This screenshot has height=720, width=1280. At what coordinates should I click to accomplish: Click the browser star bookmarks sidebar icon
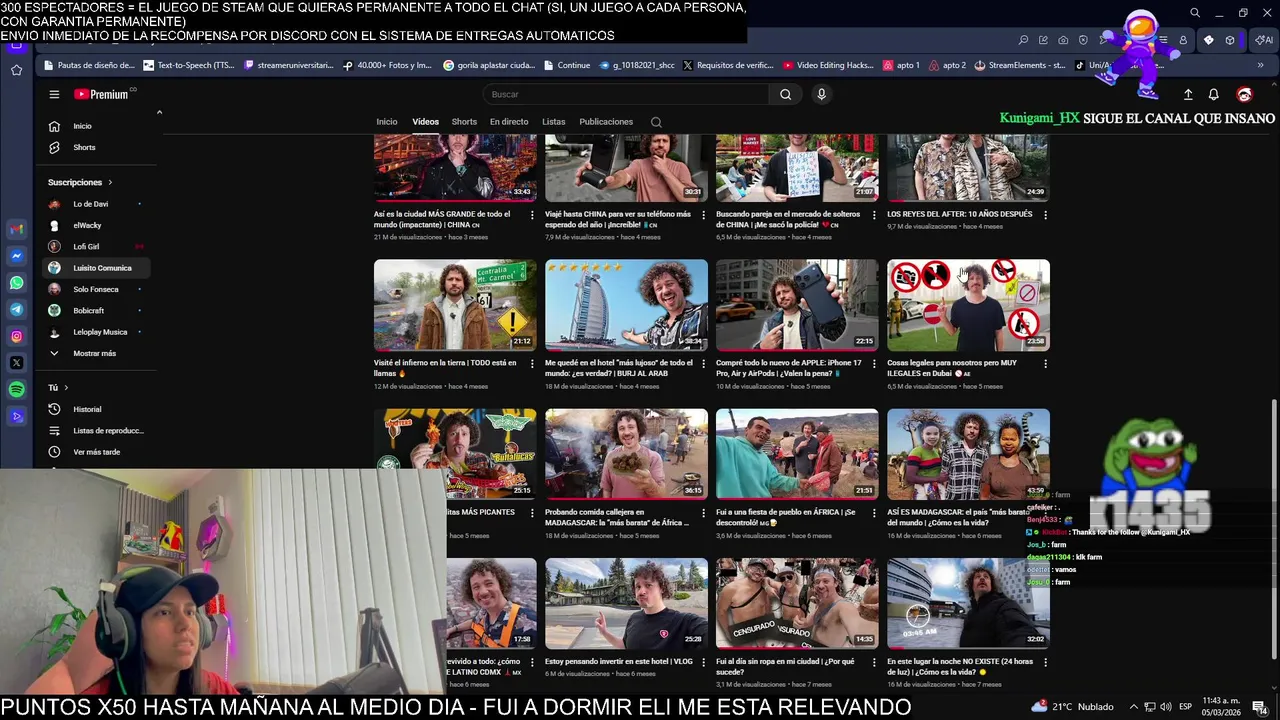point(16,70)
